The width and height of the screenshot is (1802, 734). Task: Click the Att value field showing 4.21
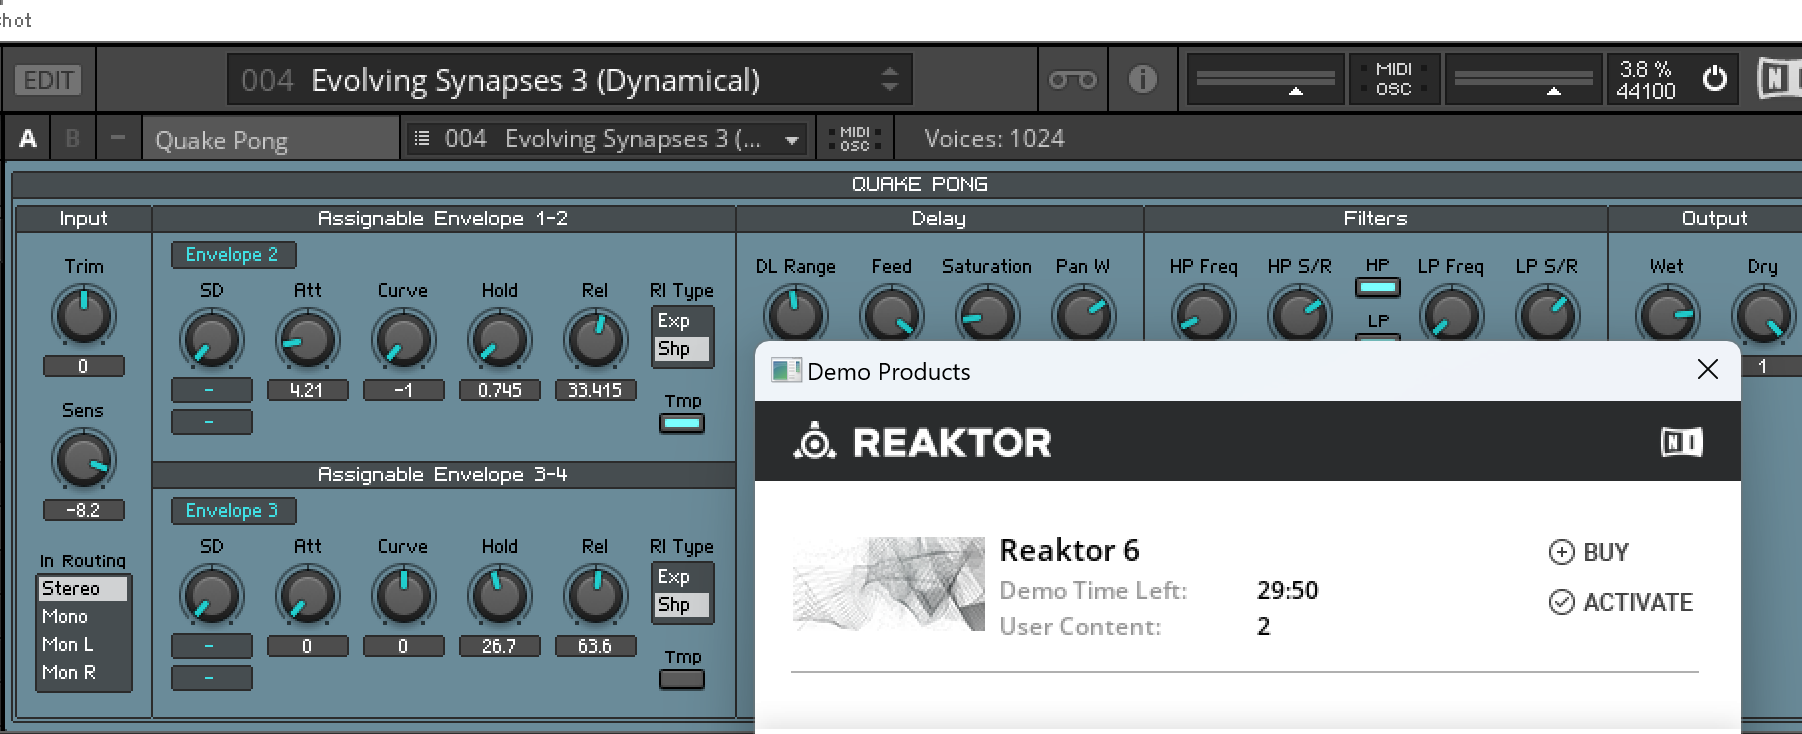(x=307, y=390)
